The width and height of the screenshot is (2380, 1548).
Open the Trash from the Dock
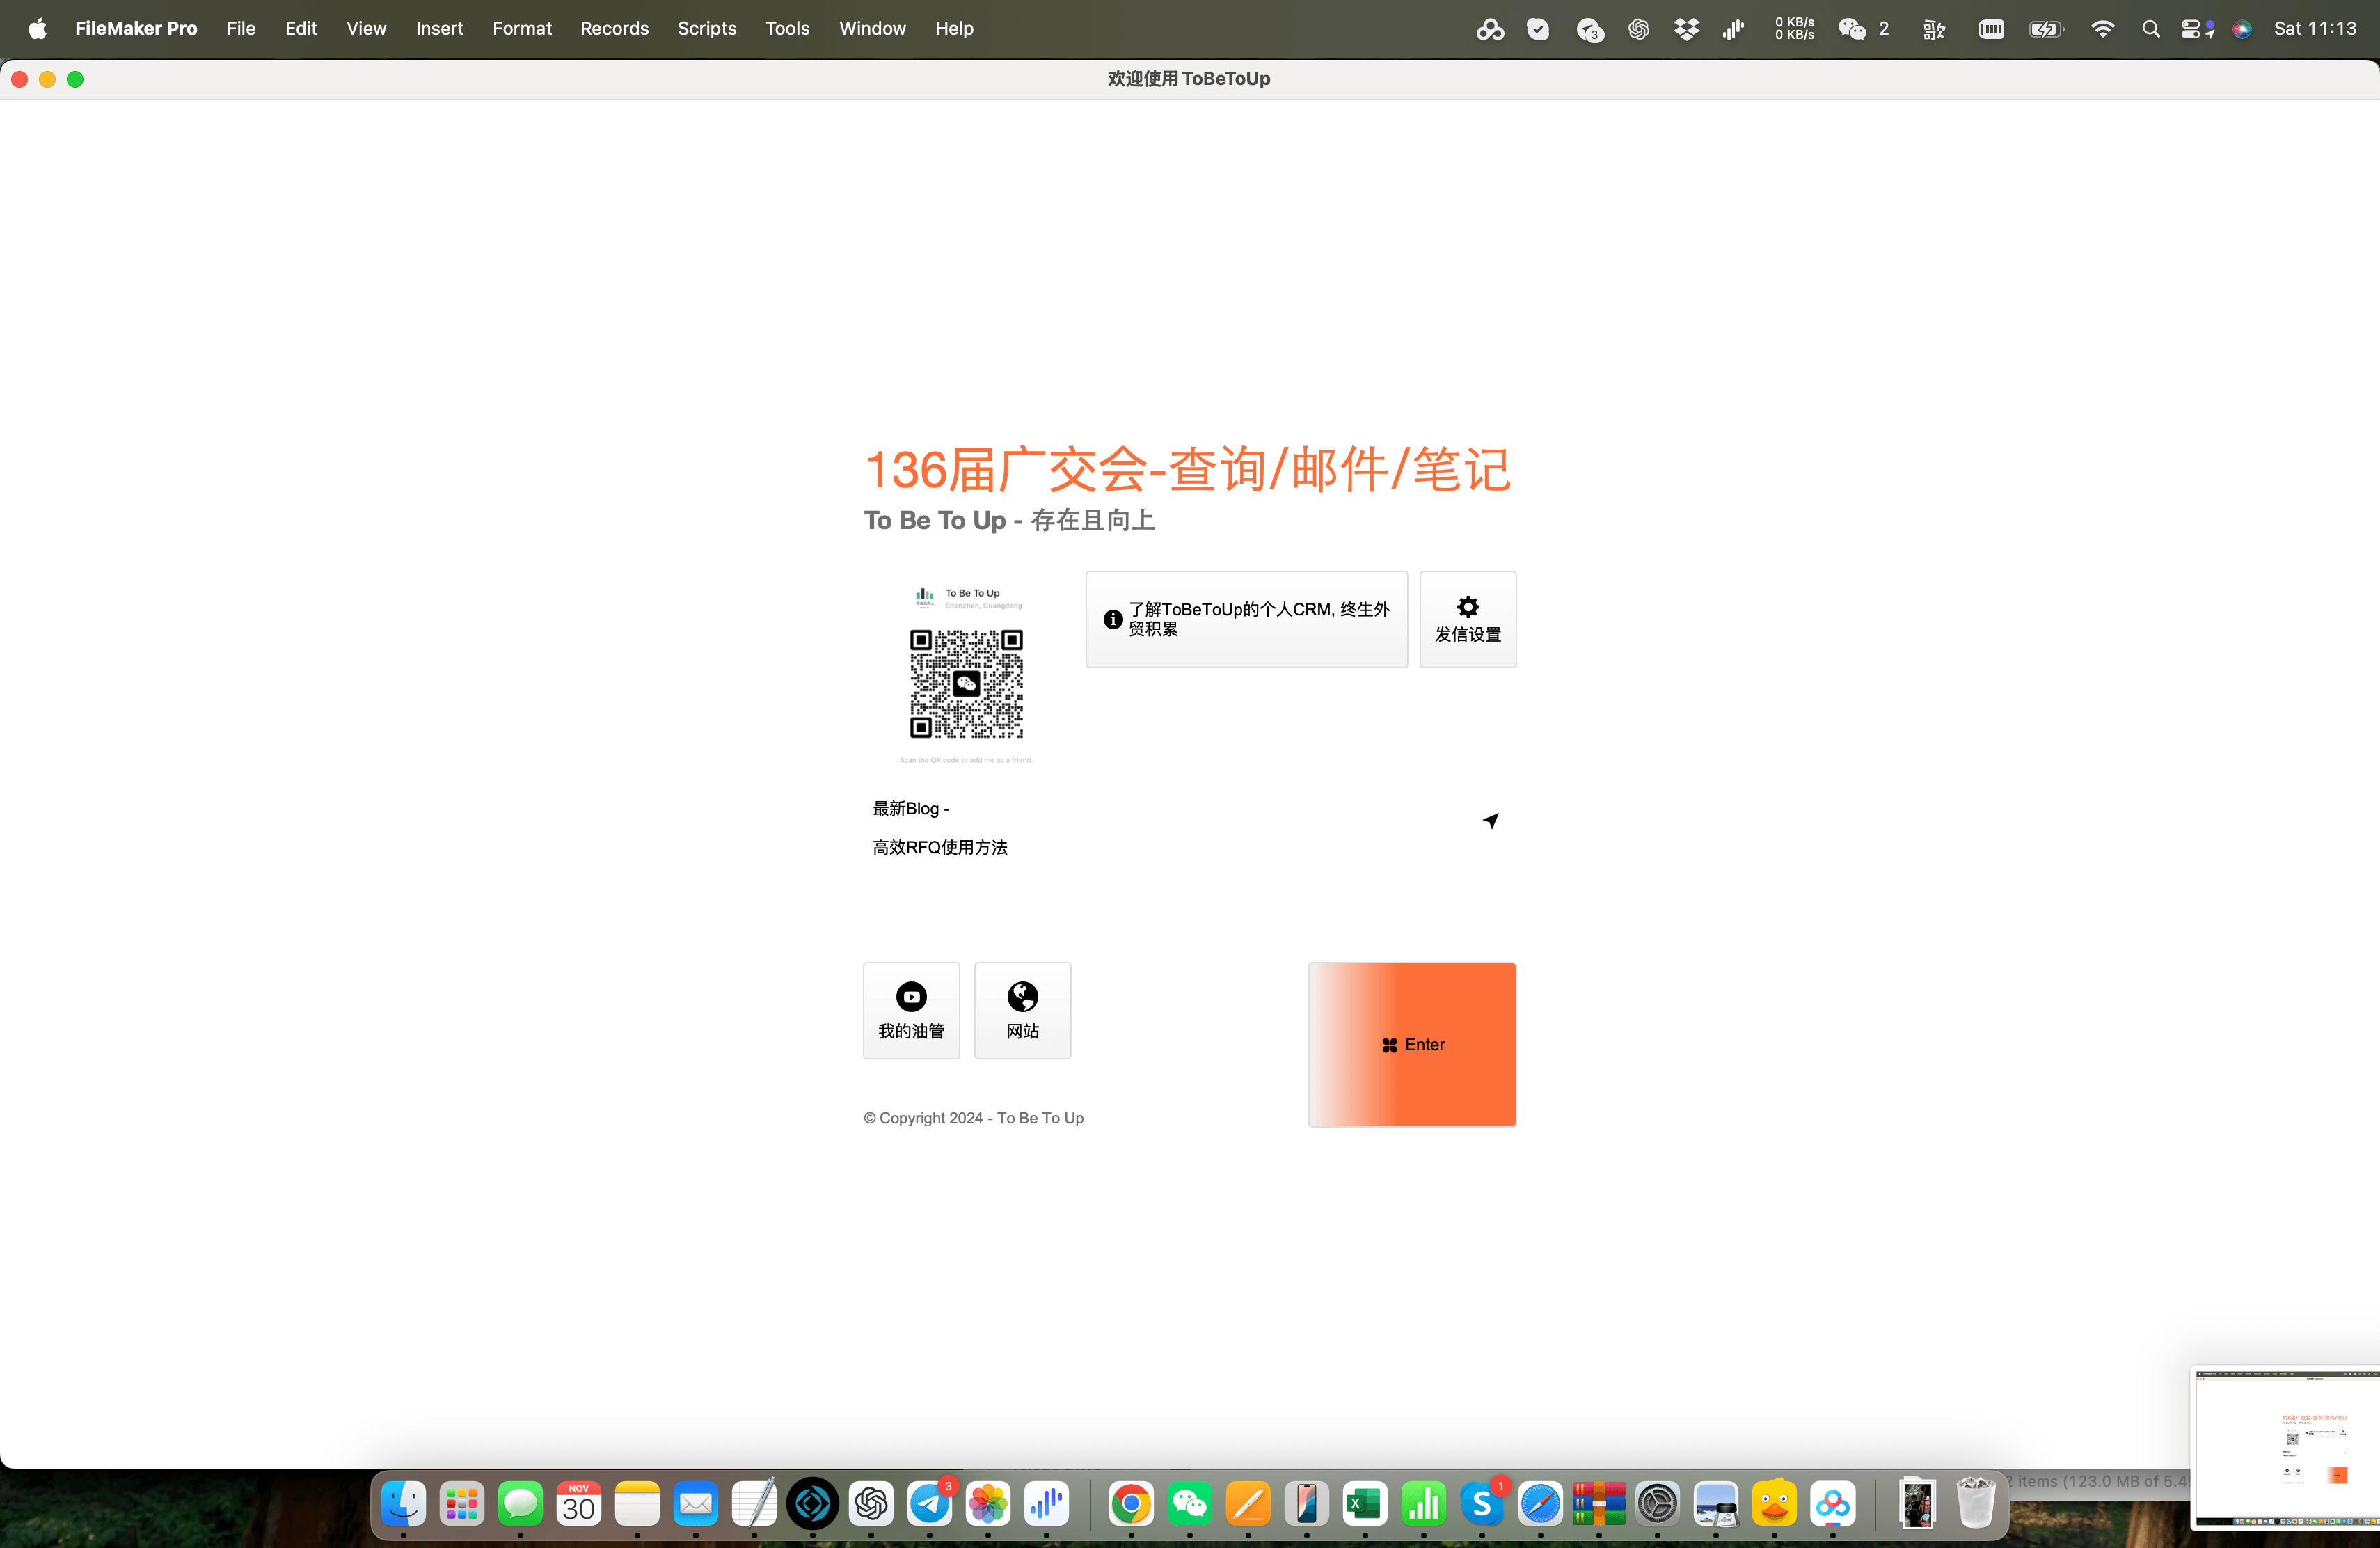(1975, 1503)
